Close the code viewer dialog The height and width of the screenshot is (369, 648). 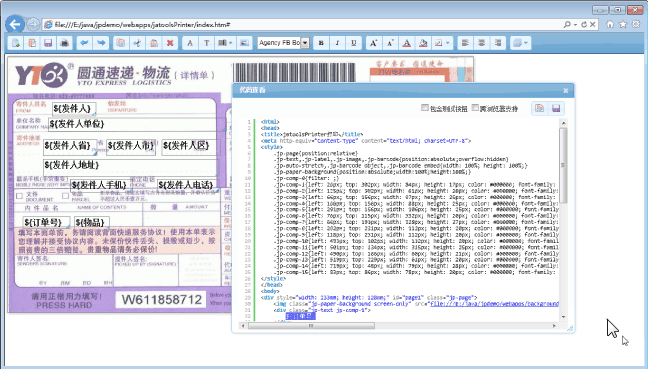[566, 90]
